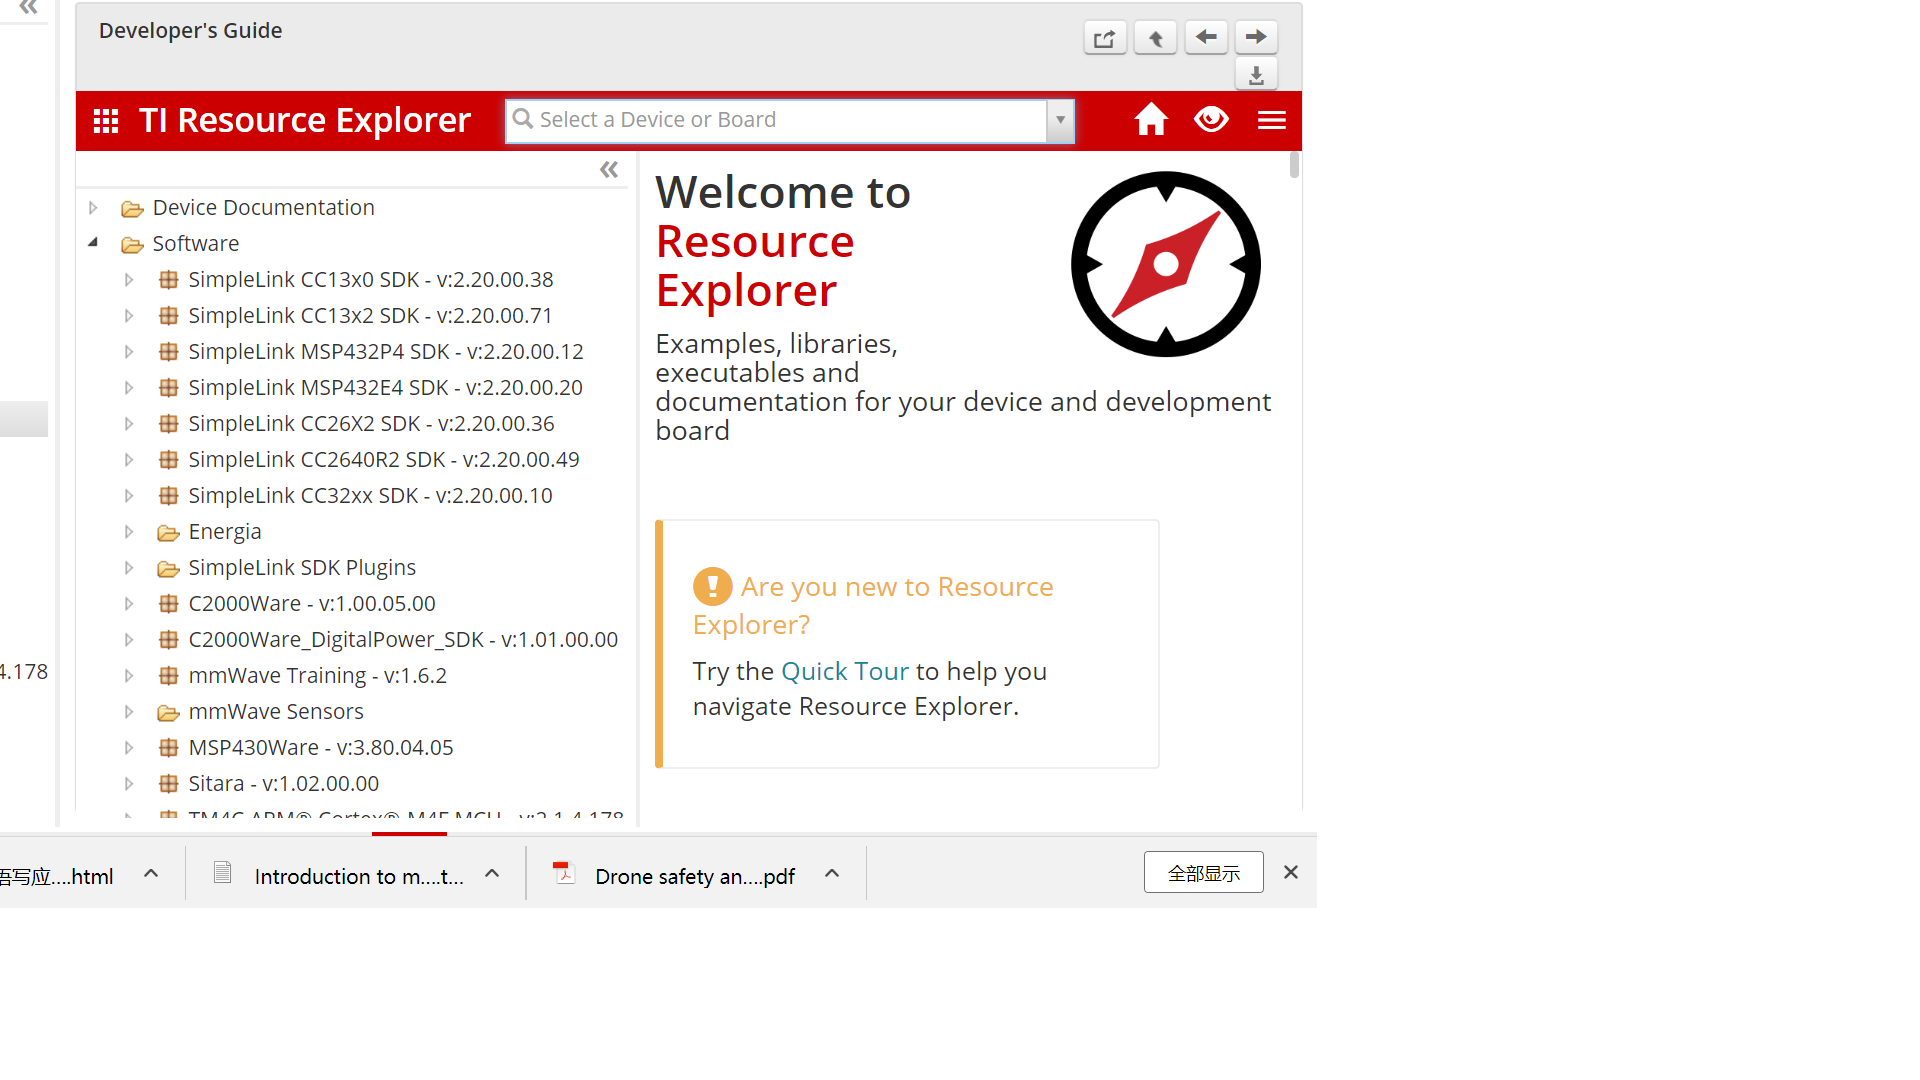Click the content pane vertical scrollbar
This screenshot has height=1080, width=1920.
(x=1295, y=165)
